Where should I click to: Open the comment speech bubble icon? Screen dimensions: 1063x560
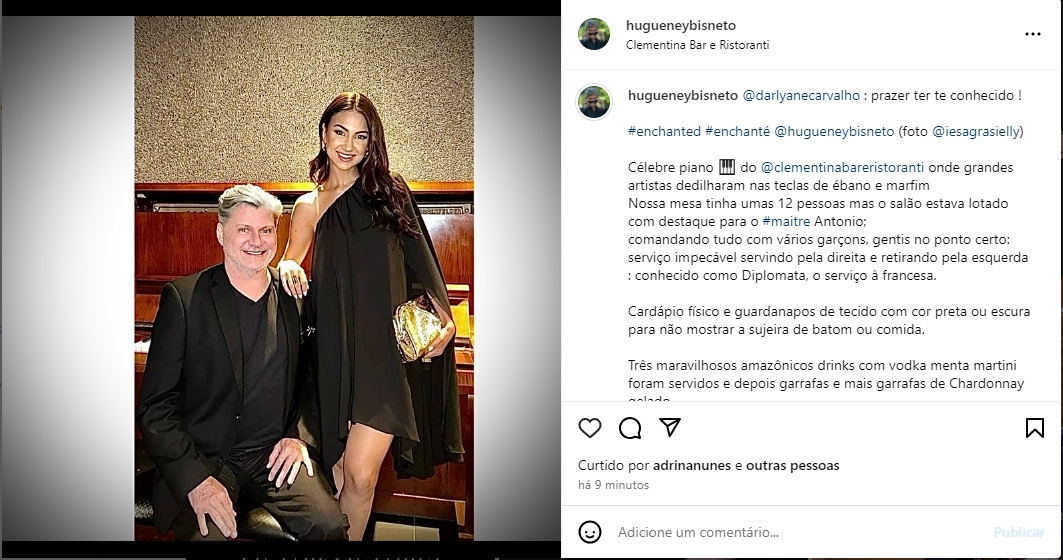click(630, 428)
